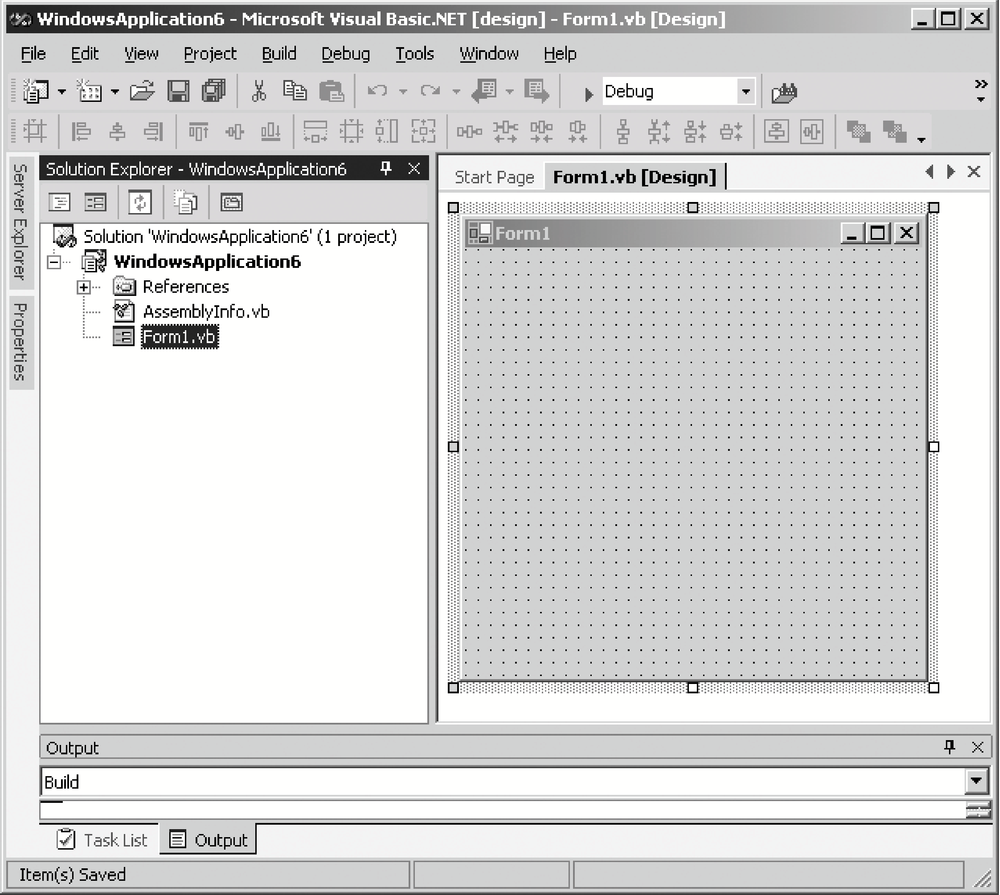Open the Build output pane dropdown
The height and width of the screenshot is (895, 1000).
pyautogui.click(x=976, y=782)
